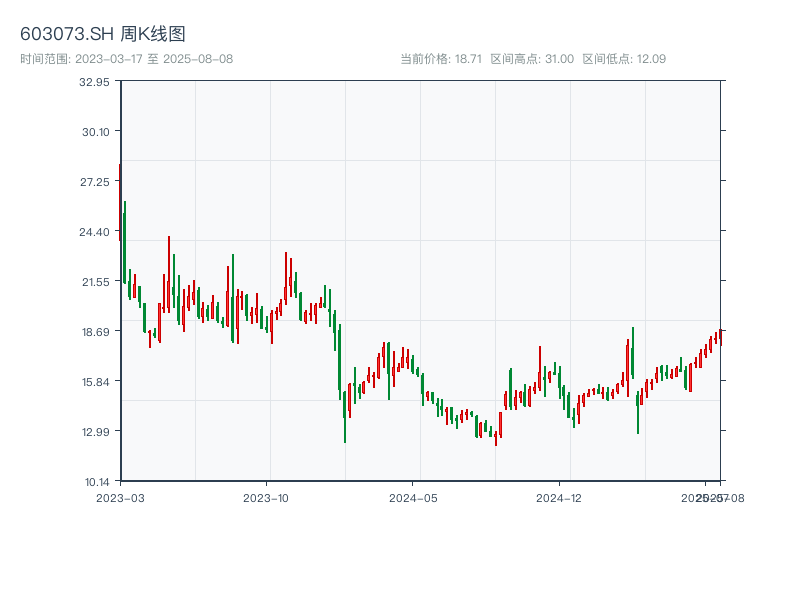Viewport: 800px width, 600px height.
Task: Click the x-axis label 2023-03
Action: (120, 498)
